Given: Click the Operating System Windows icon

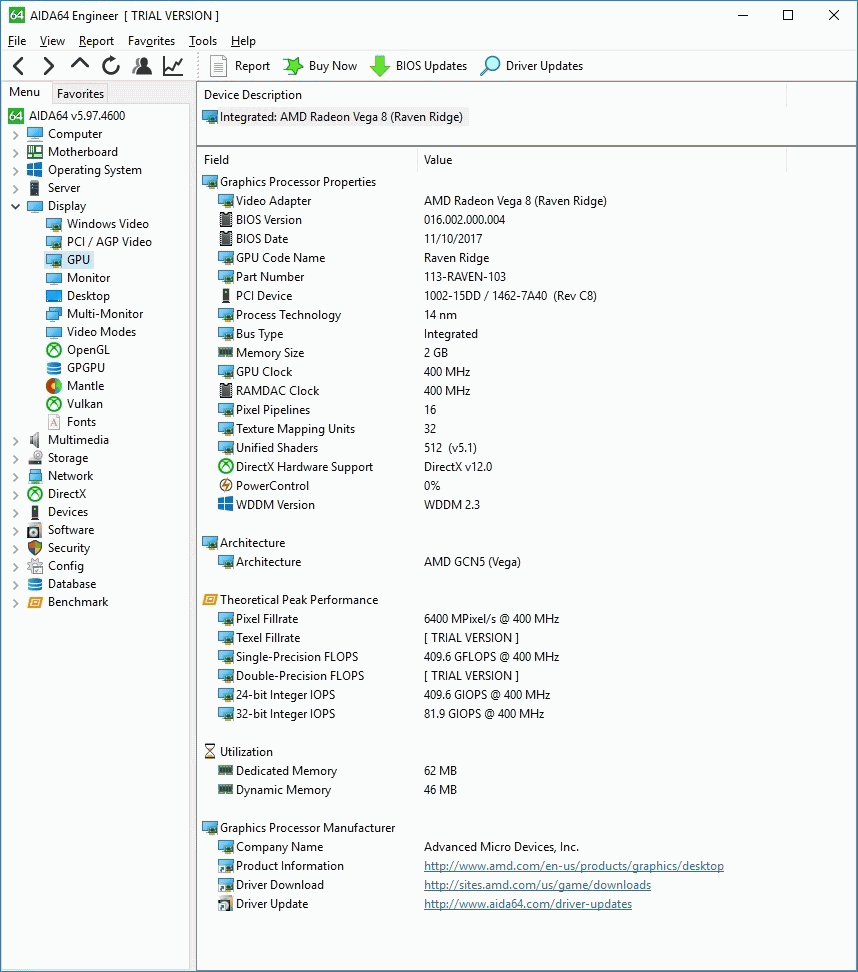Looking at the screenshot, I should point(35,170).
